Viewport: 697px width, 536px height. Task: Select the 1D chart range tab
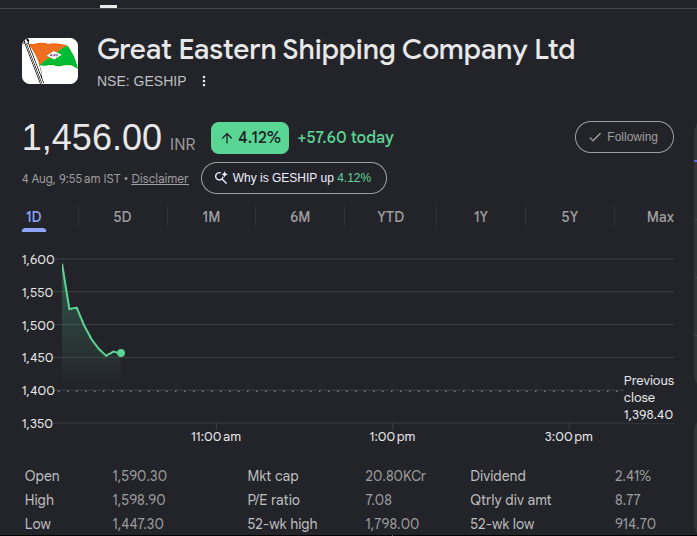[x=34, y=217]
